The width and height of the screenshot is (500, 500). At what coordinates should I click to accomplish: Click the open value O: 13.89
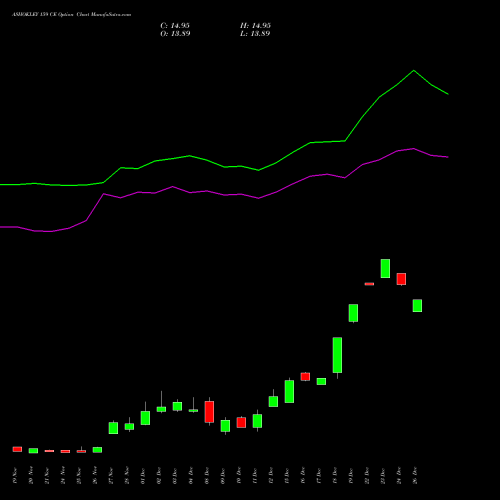point(175,34)
